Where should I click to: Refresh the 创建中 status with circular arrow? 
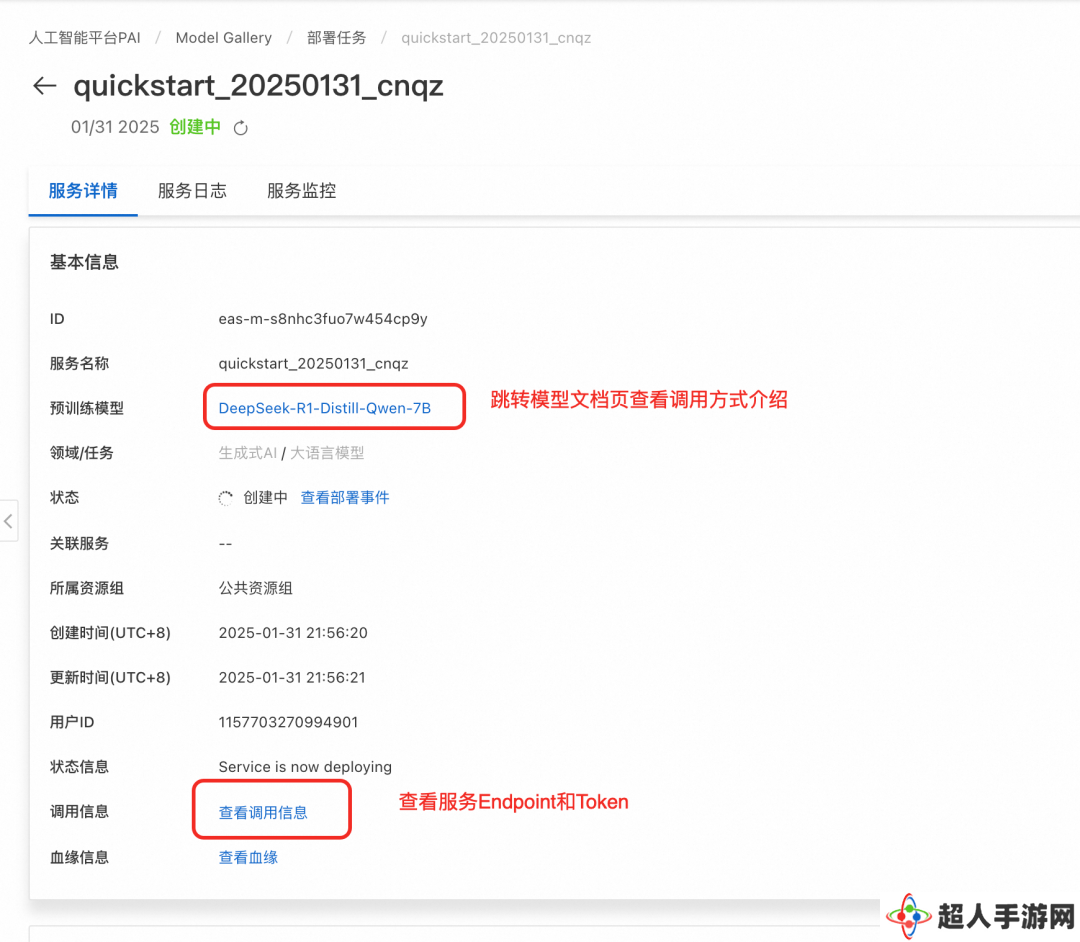click(240, 128)
